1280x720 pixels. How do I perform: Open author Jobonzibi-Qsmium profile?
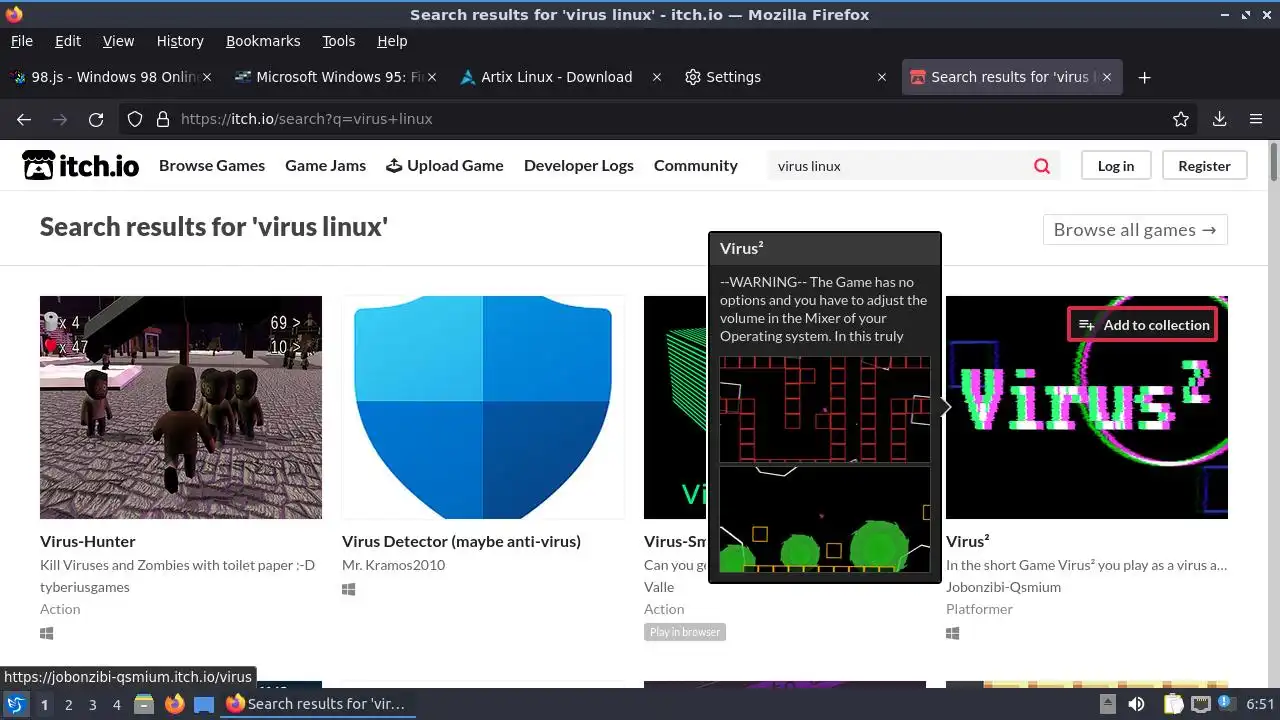click(1004, 587)
